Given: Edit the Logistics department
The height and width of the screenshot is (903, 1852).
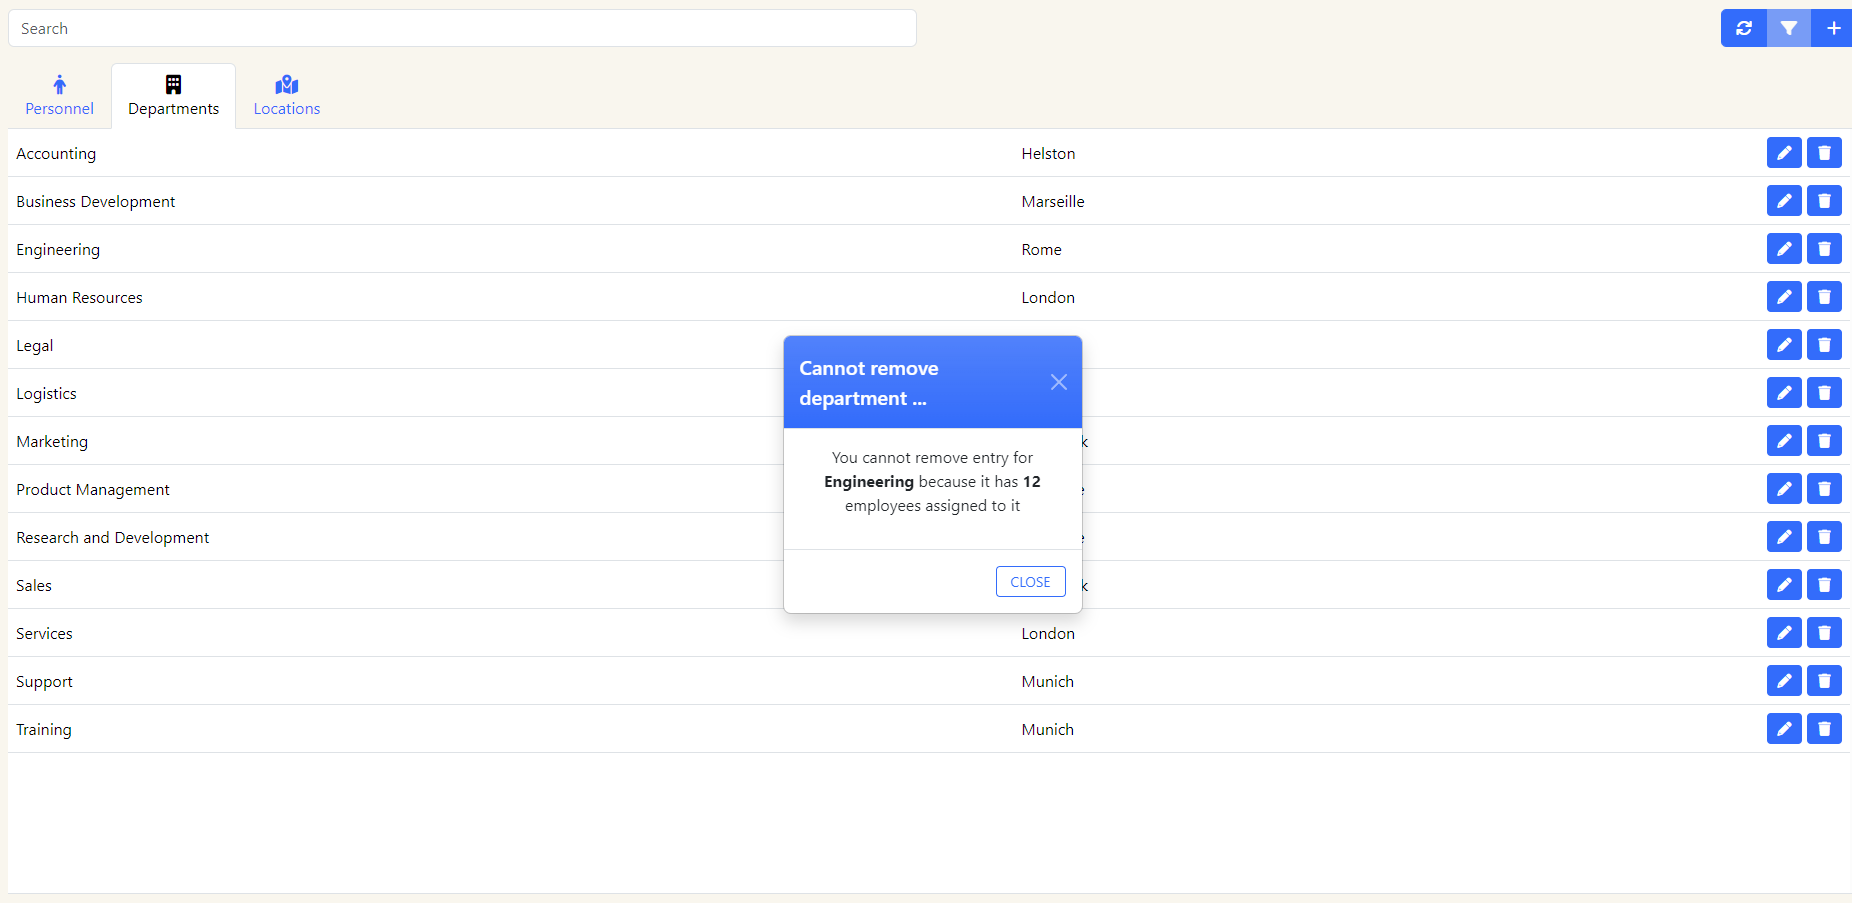Looking at the screenshot, I should pyautogui.click(x=1783, y=393).
